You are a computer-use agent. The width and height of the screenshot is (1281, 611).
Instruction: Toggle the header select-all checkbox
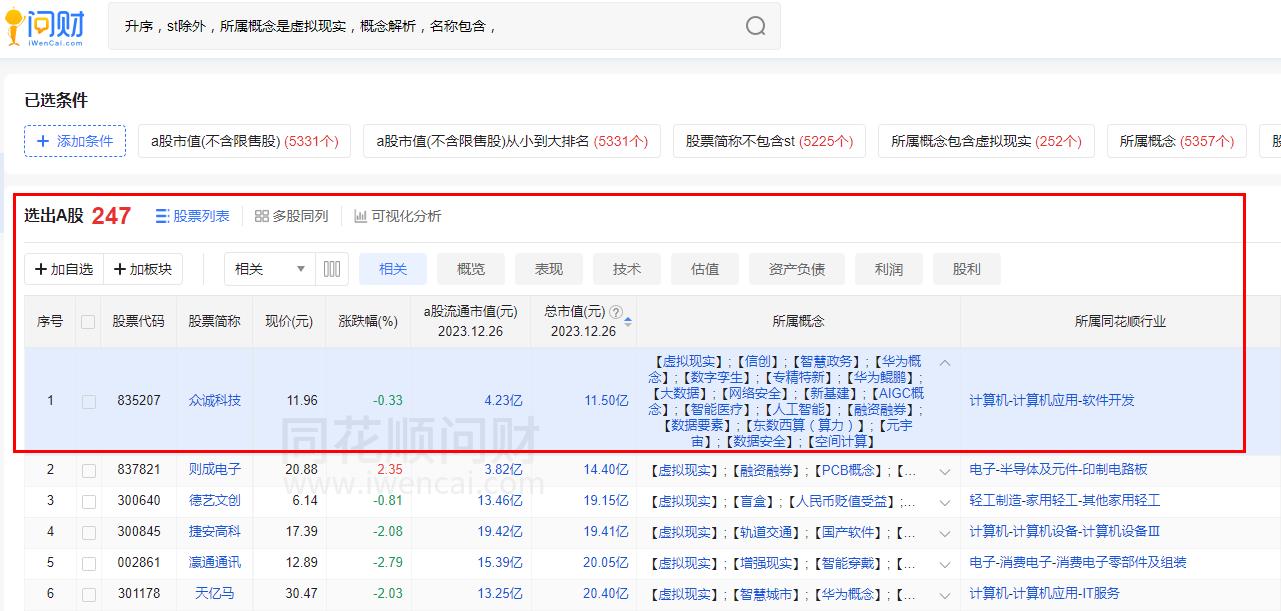click(88, 322)
